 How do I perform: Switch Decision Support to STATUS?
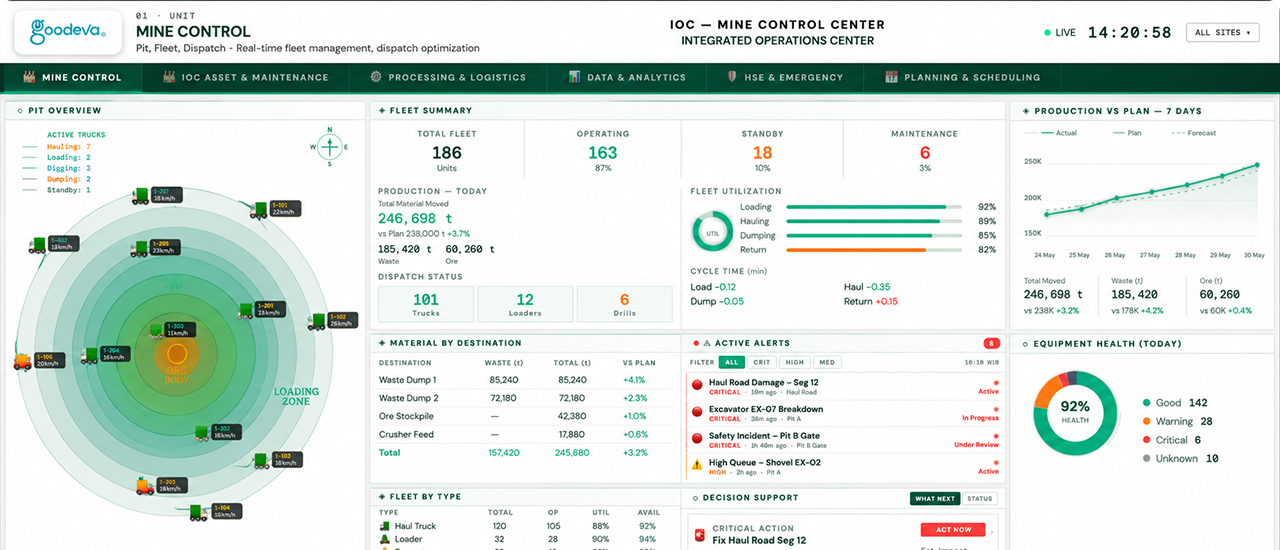(x=980, y=498)
